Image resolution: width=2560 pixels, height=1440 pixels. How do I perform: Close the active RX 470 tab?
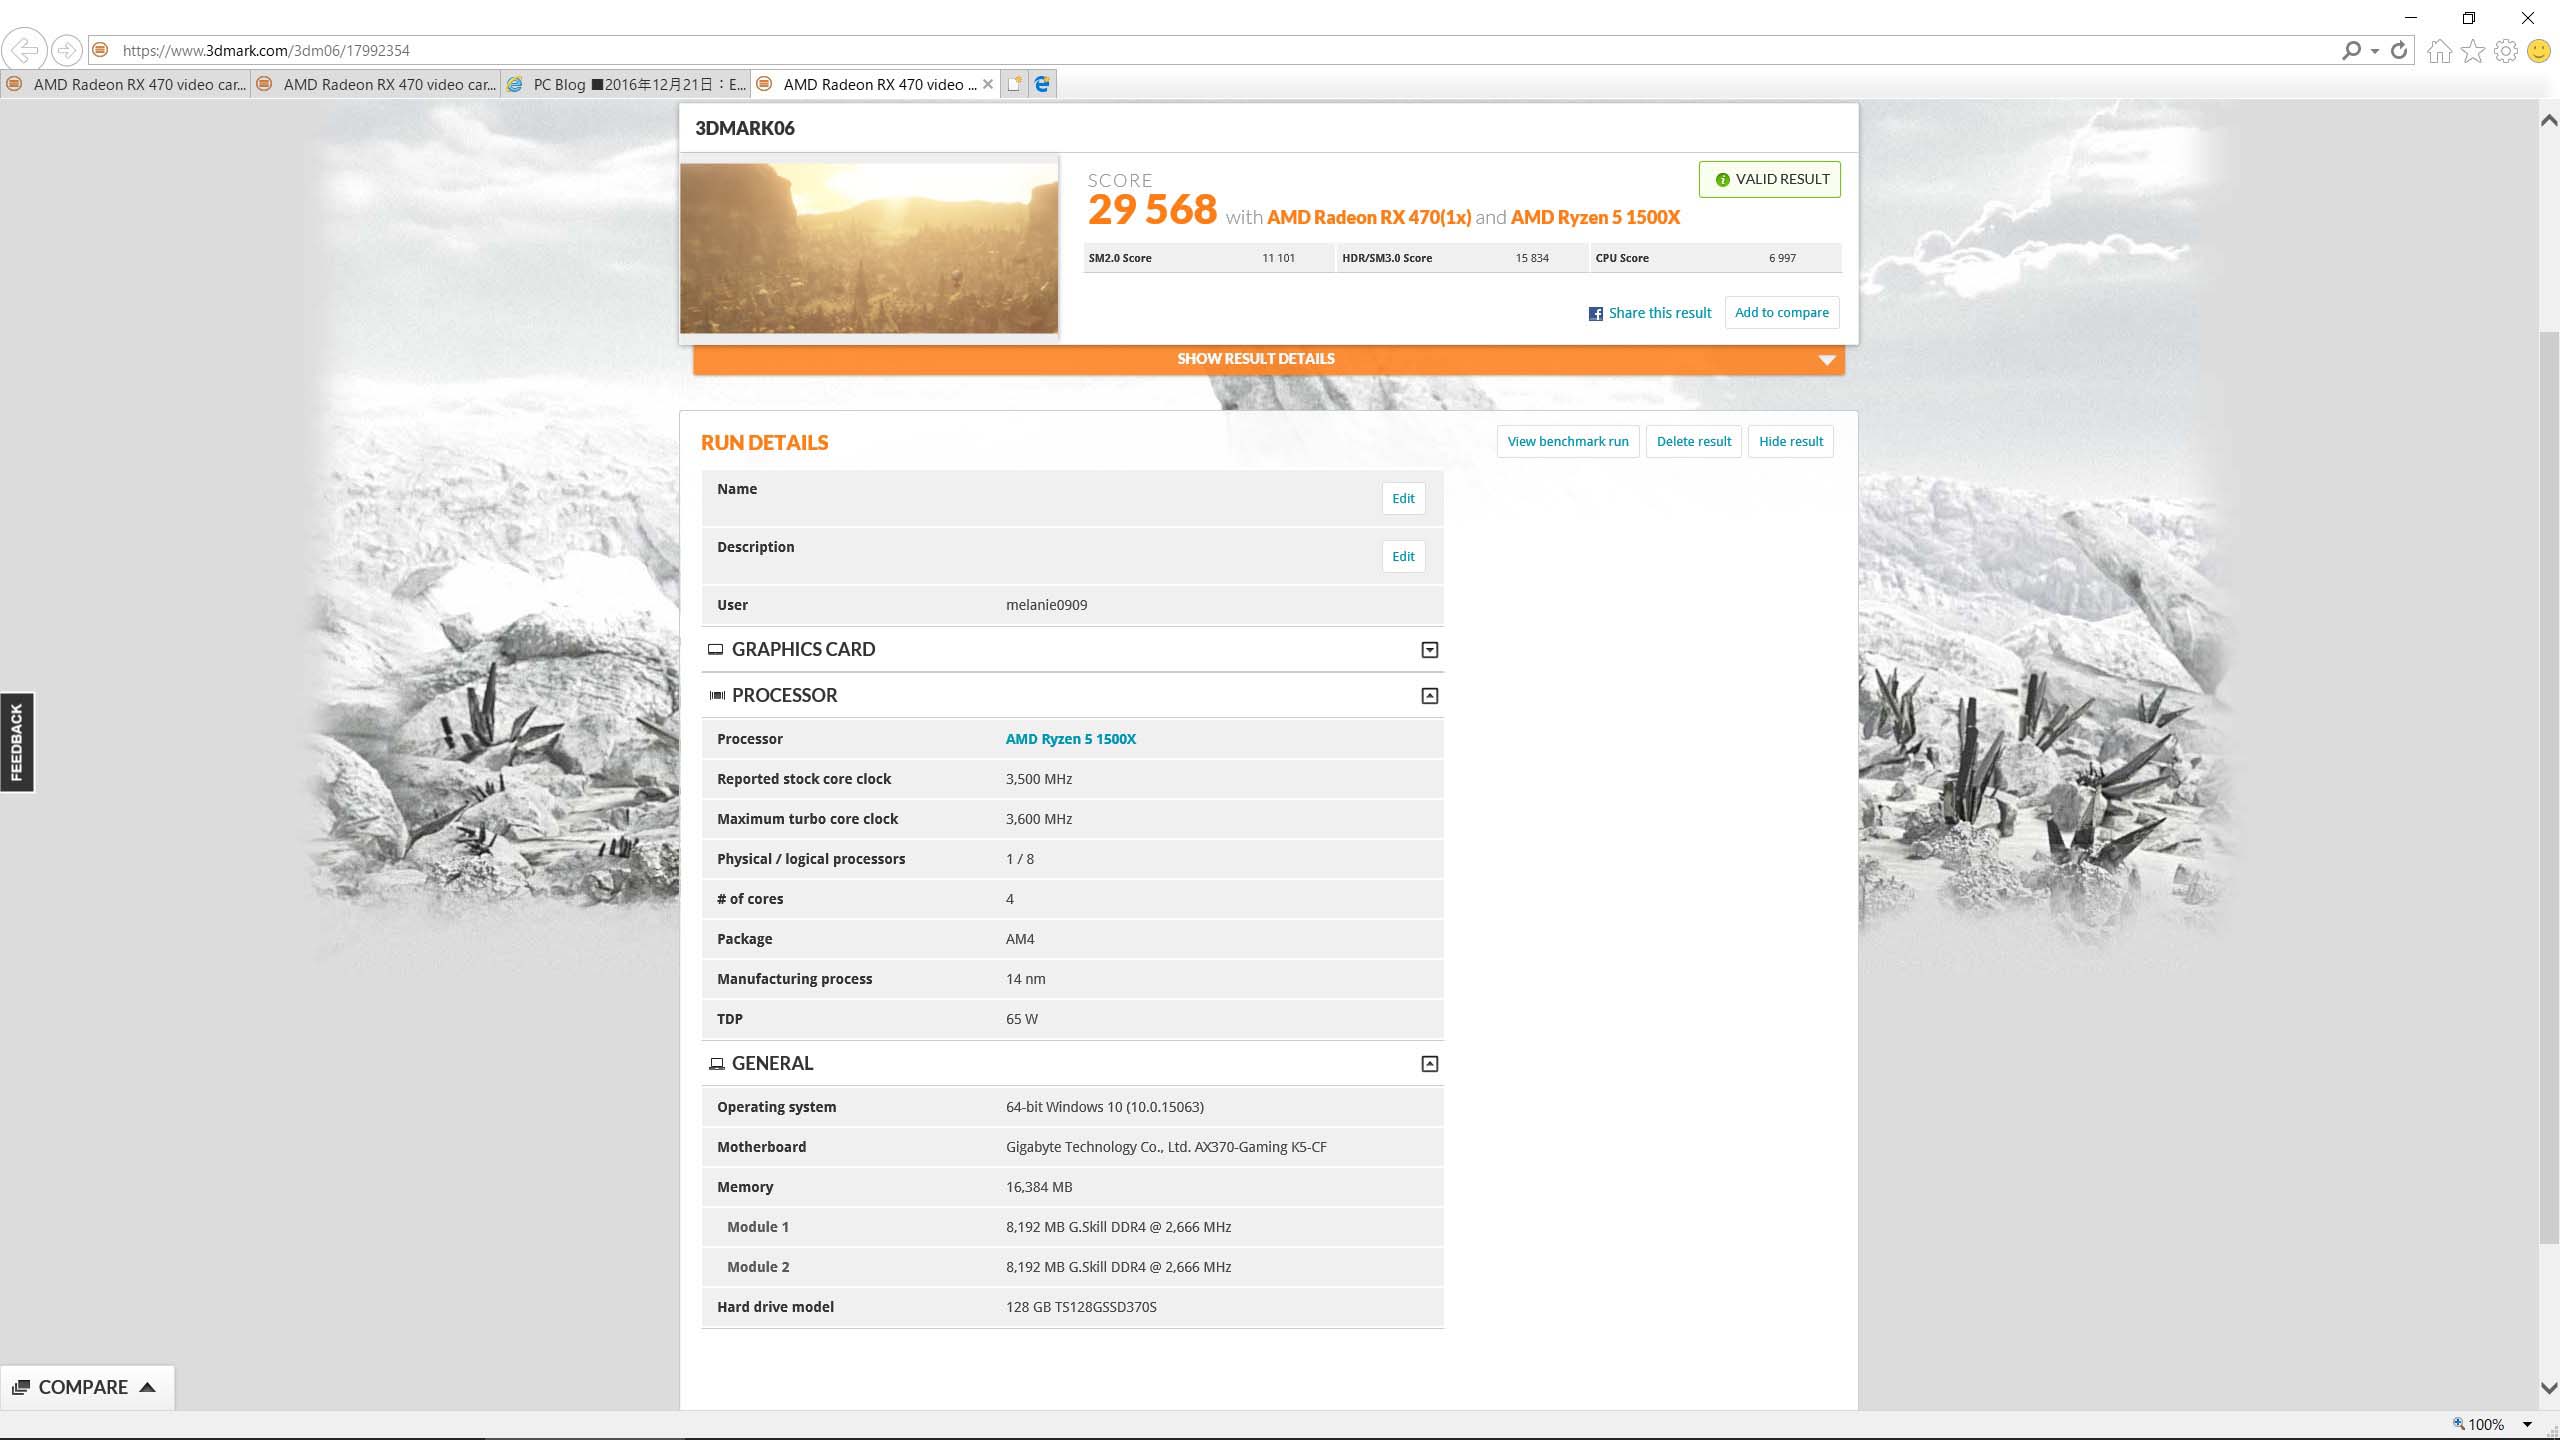[x=987, y=84]
